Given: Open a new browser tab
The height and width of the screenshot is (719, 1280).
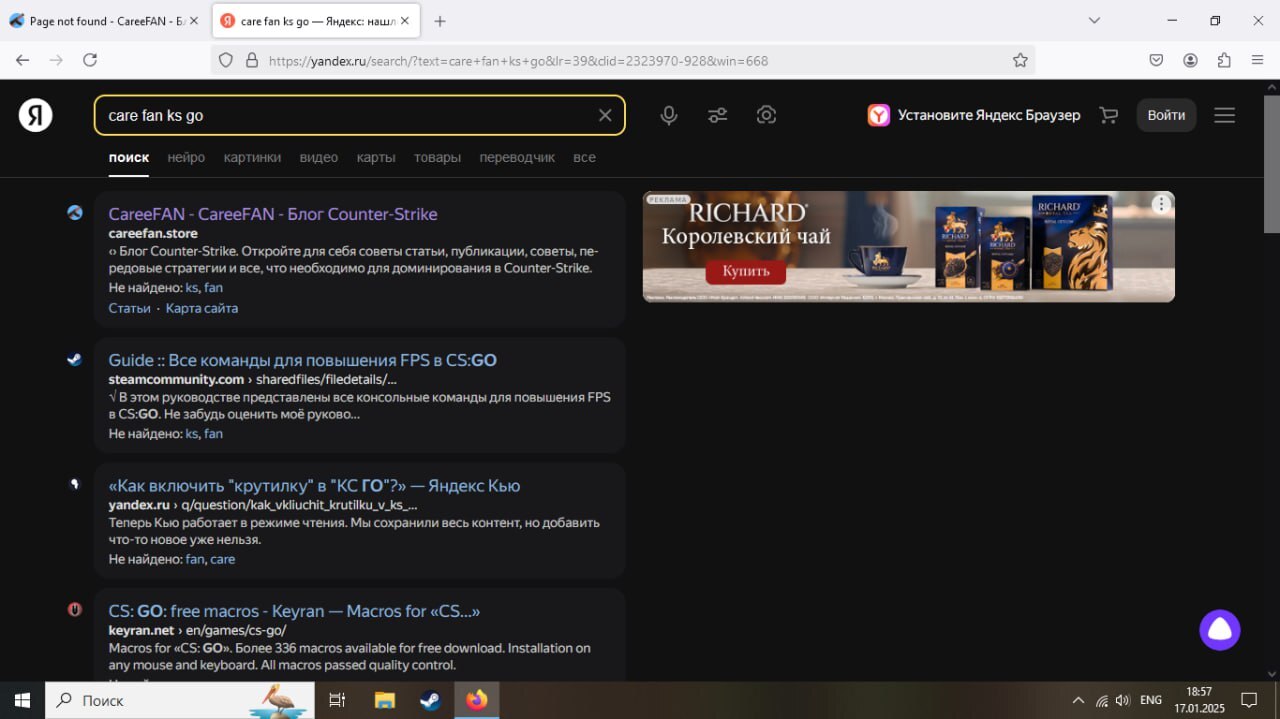Looking at the screenshot, I should (440, 21).
